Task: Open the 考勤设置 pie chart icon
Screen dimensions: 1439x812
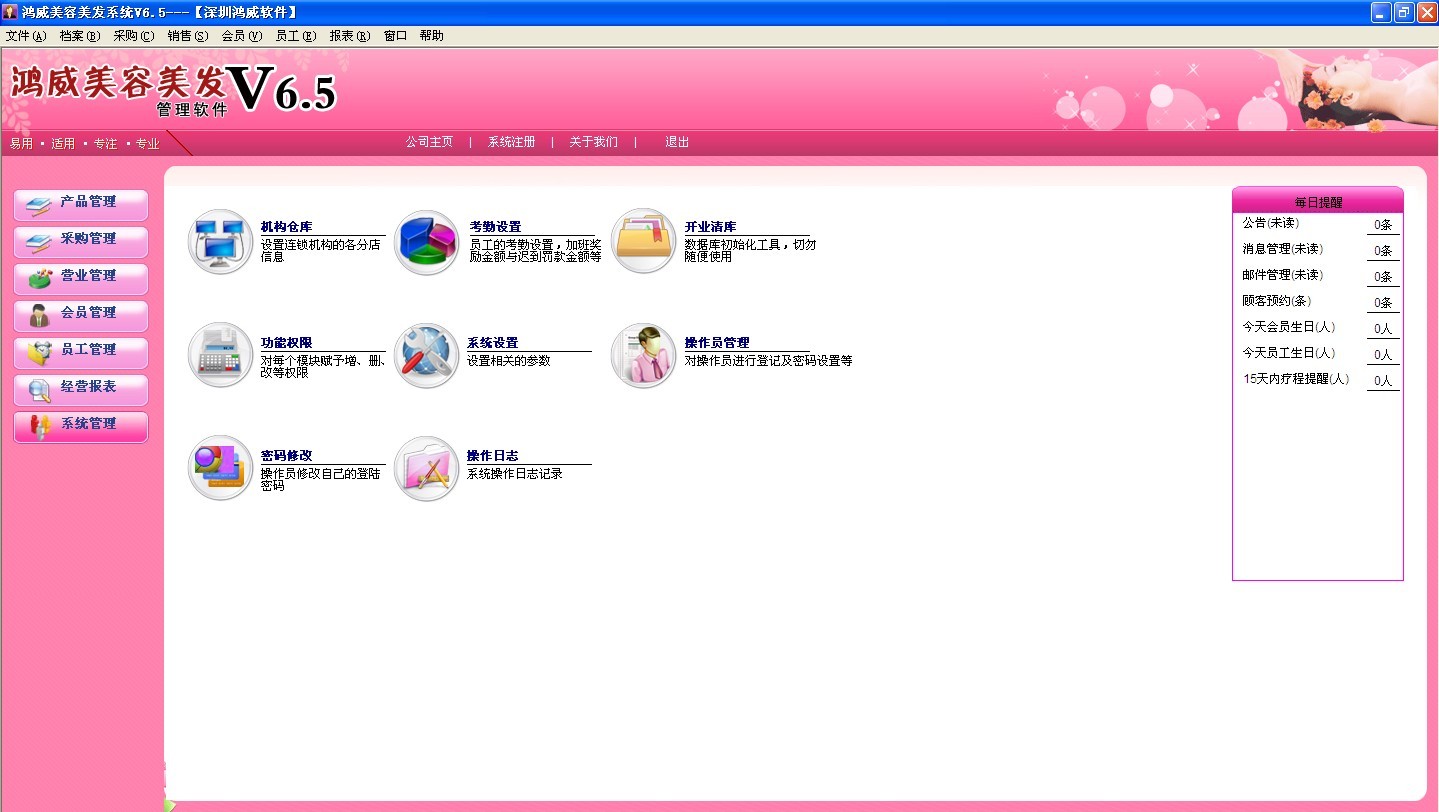Action: point(427,242)
